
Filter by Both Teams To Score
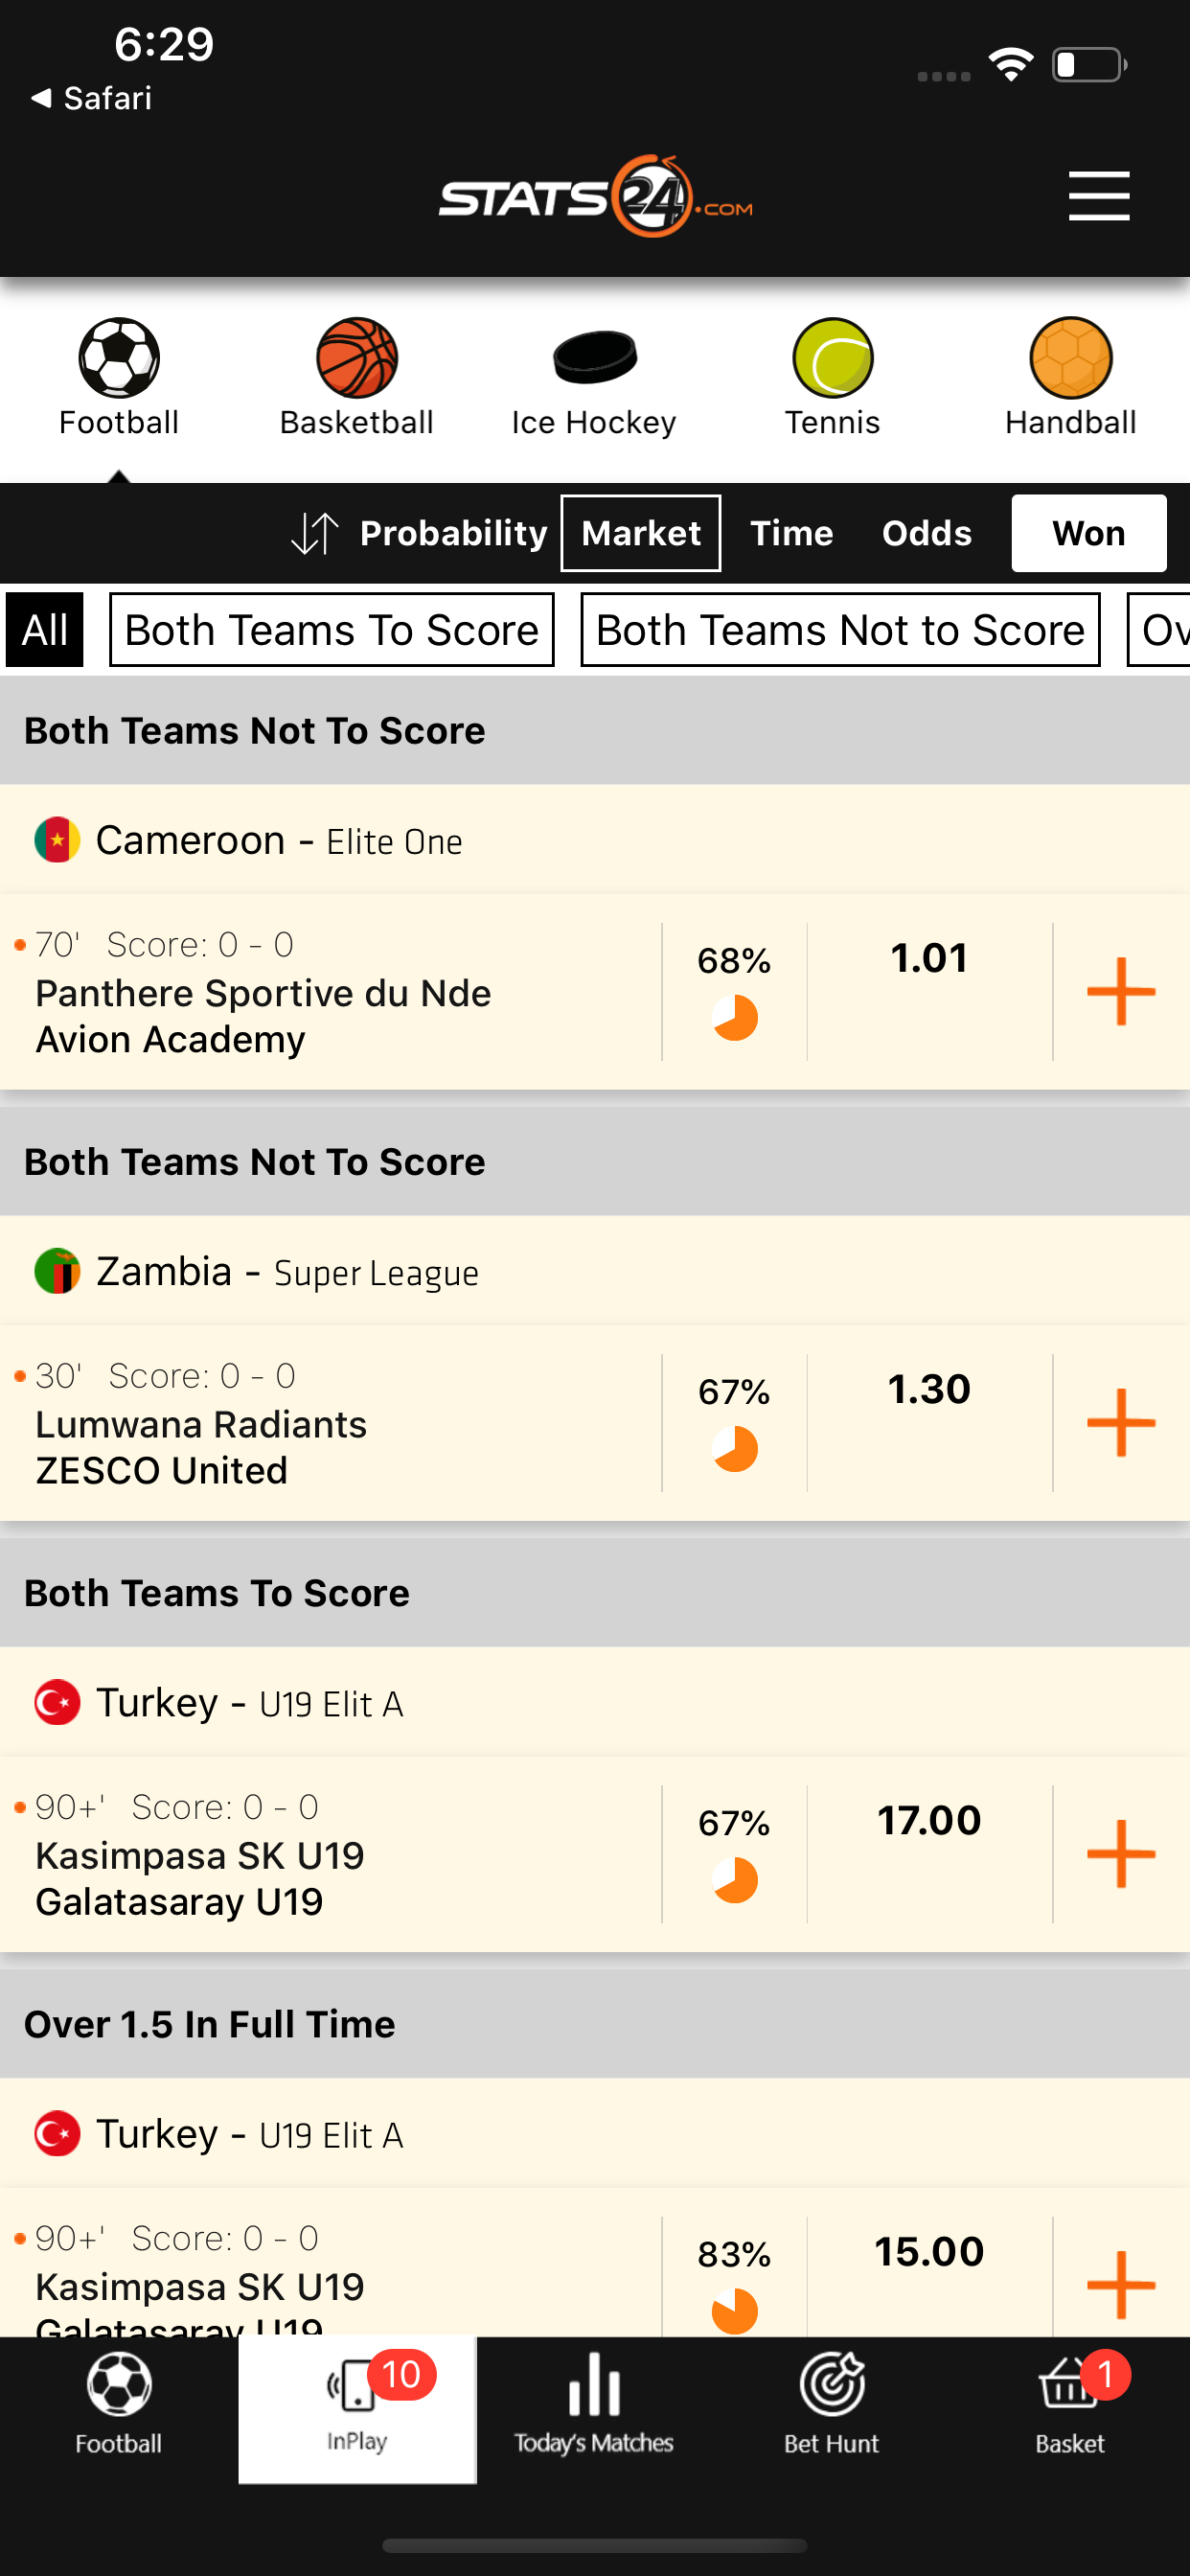pyautogui.click(x=331, y=630)
